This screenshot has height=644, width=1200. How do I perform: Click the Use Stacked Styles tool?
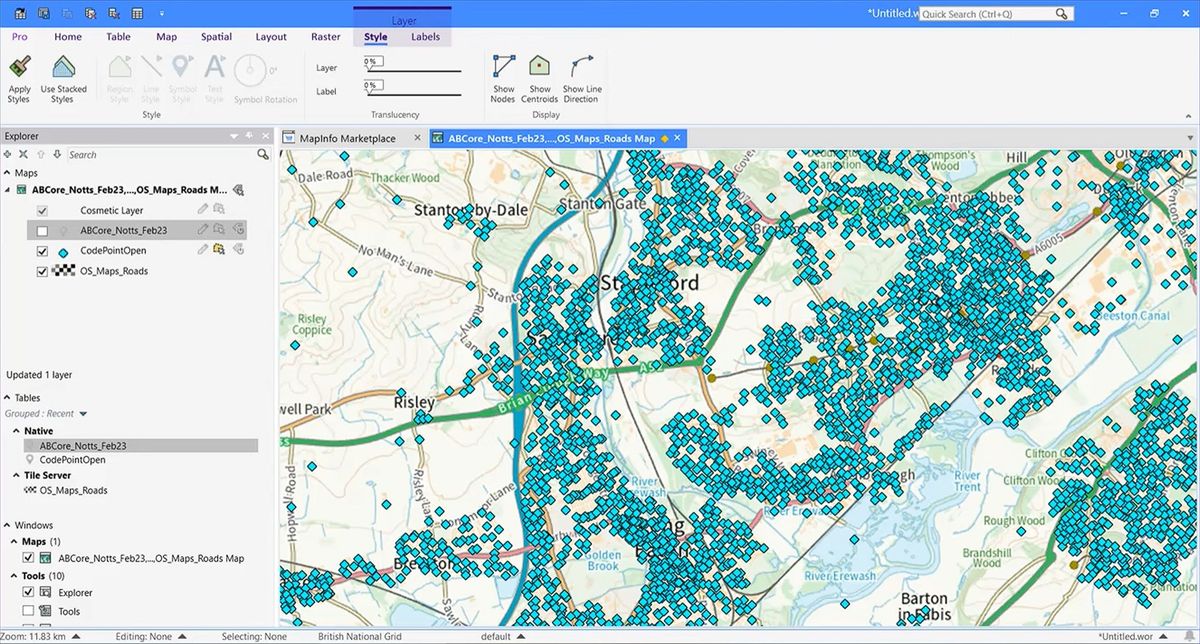63,80
